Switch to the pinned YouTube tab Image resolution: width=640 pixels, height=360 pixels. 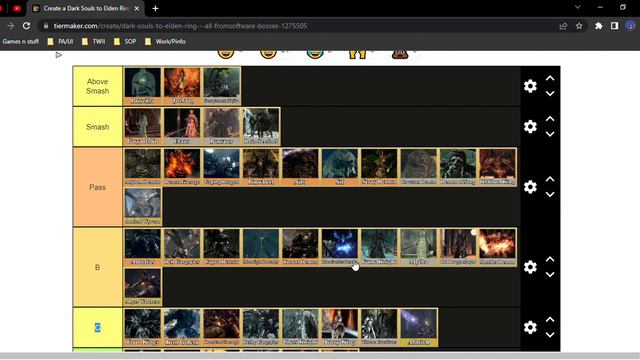coord(17,8)
